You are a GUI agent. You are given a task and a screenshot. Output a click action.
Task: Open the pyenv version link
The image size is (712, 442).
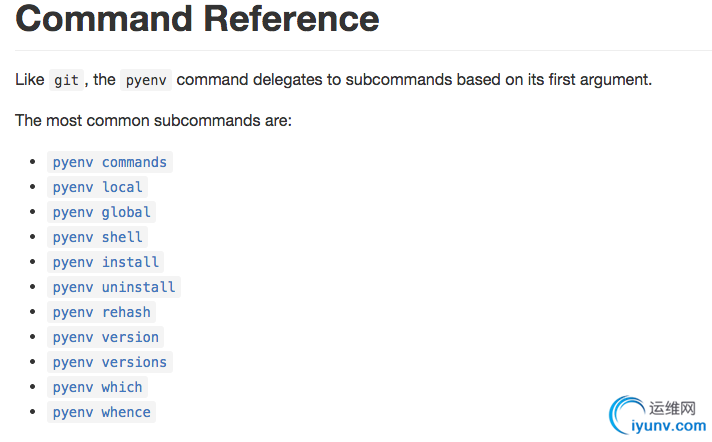pos(105,337)
